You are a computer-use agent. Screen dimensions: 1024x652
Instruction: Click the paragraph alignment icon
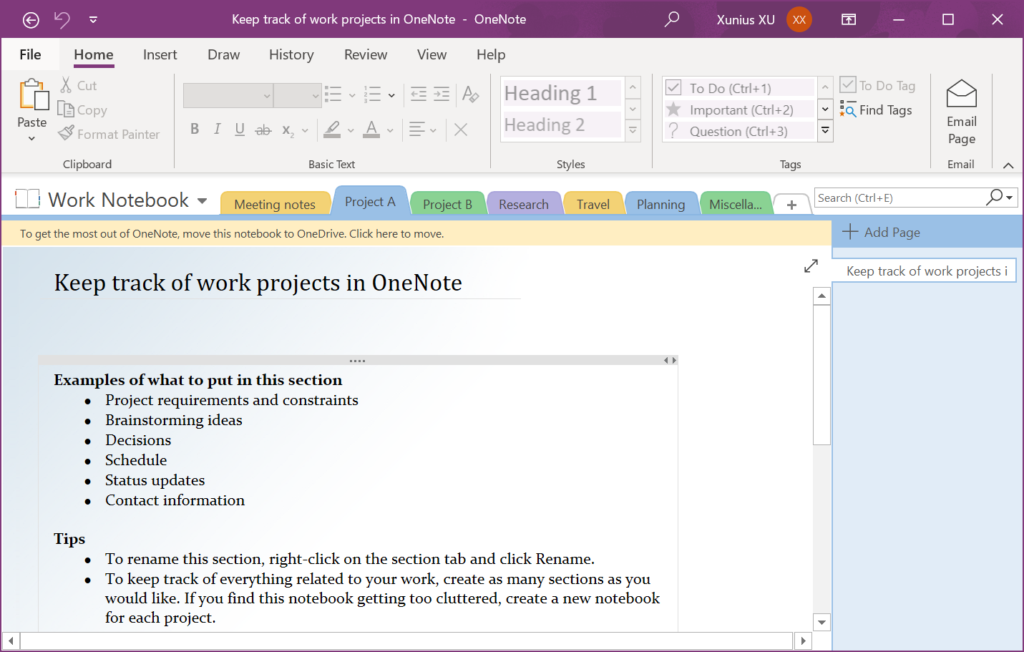coord(417,129)
